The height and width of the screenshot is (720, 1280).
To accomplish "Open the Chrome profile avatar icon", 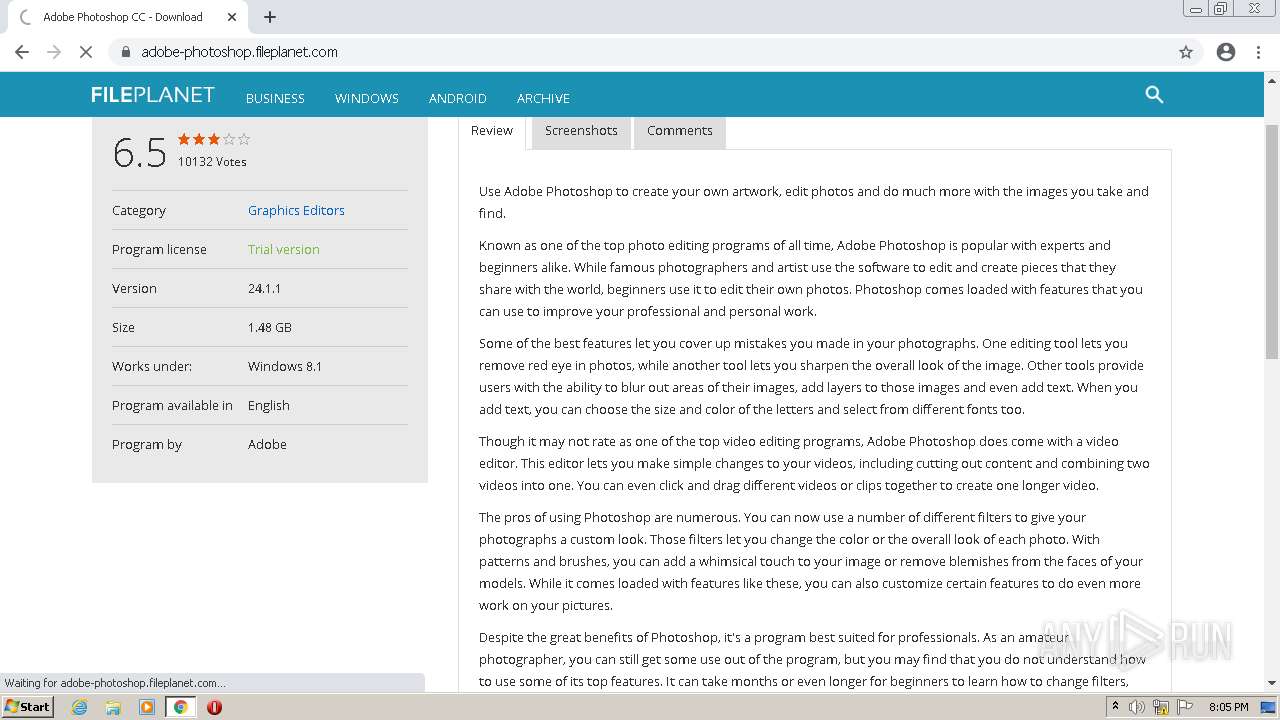I will (1226, 52).
